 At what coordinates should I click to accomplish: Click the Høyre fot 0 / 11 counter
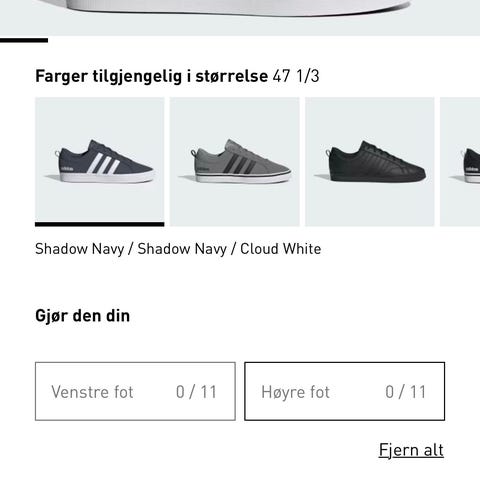[406, 392]
